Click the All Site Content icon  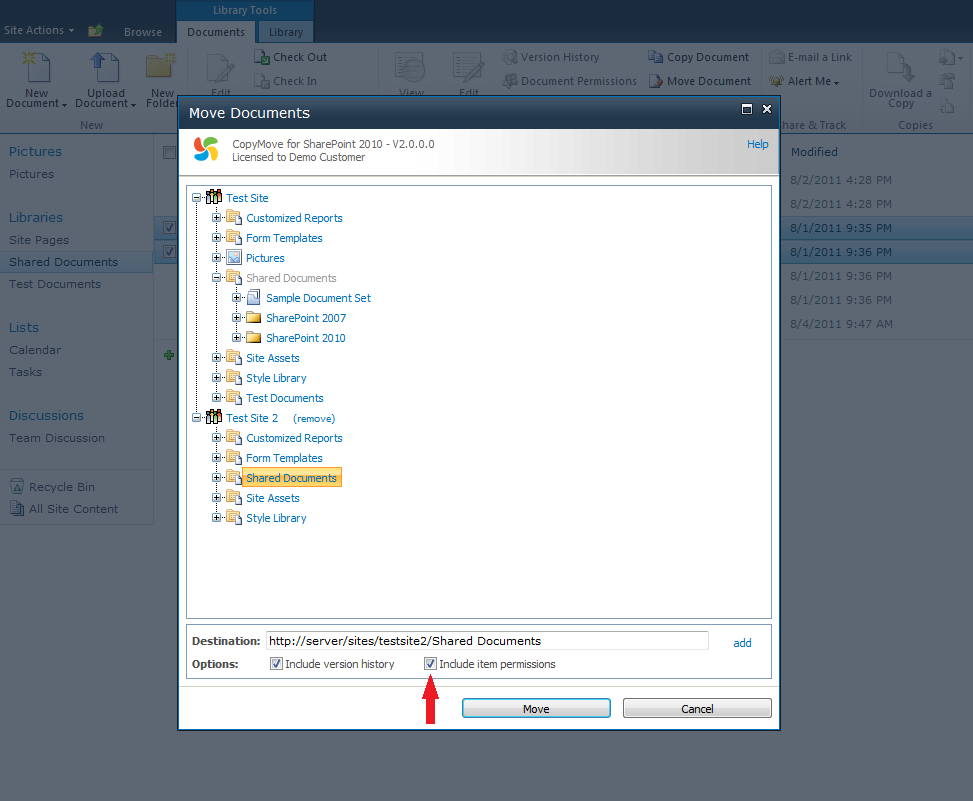tap(17, 509)
